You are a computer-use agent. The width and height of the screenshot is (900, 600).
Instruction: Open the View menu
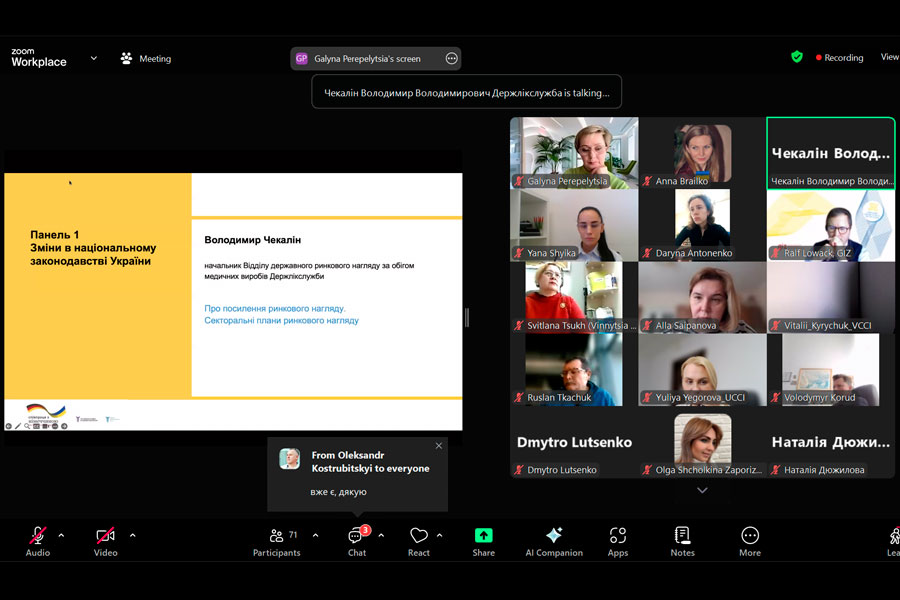[890, 57]
